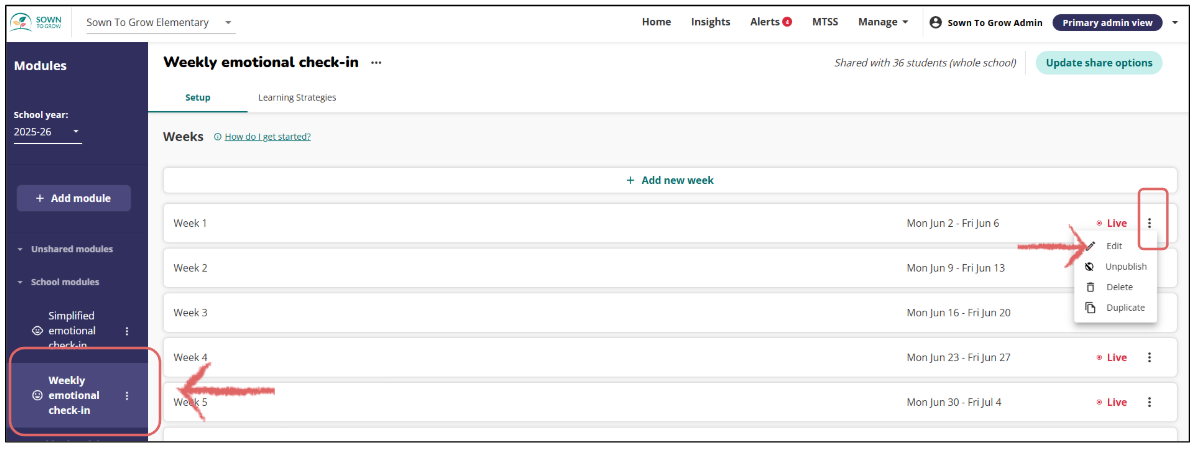
Task: Select the Setup tab
Action: (197, 98)
